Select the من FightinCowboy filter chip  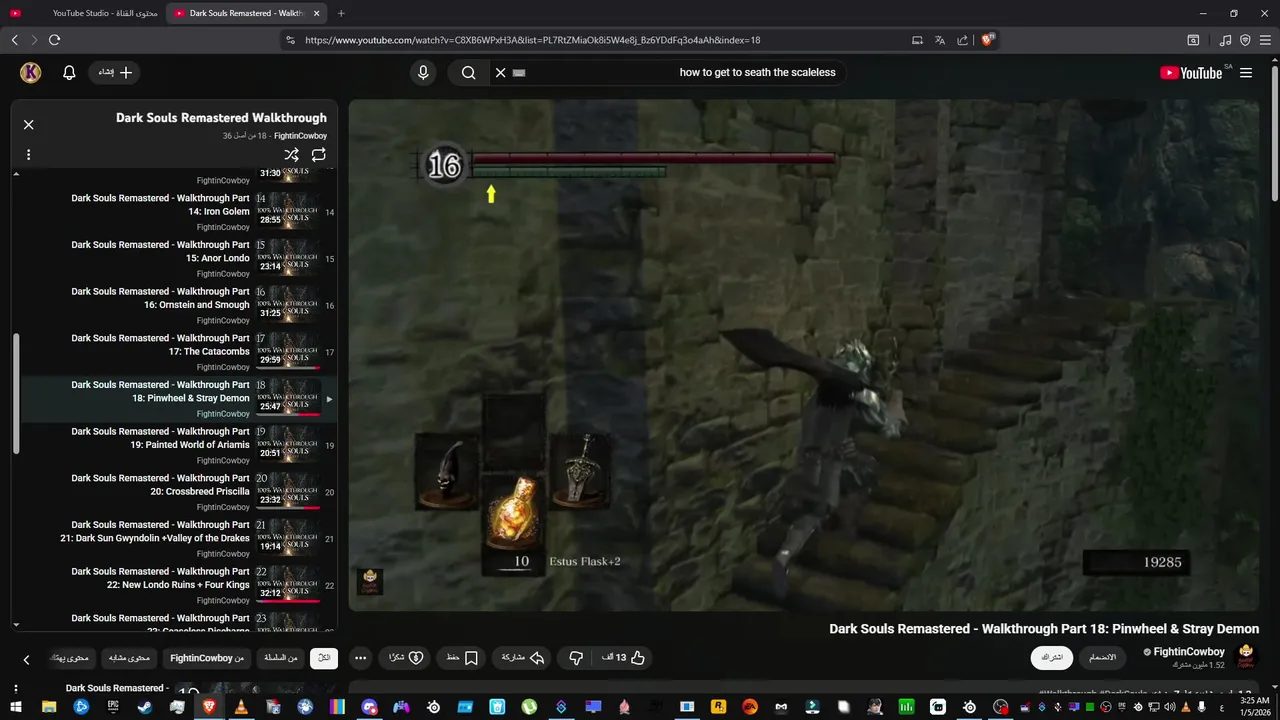coord(207,658)
